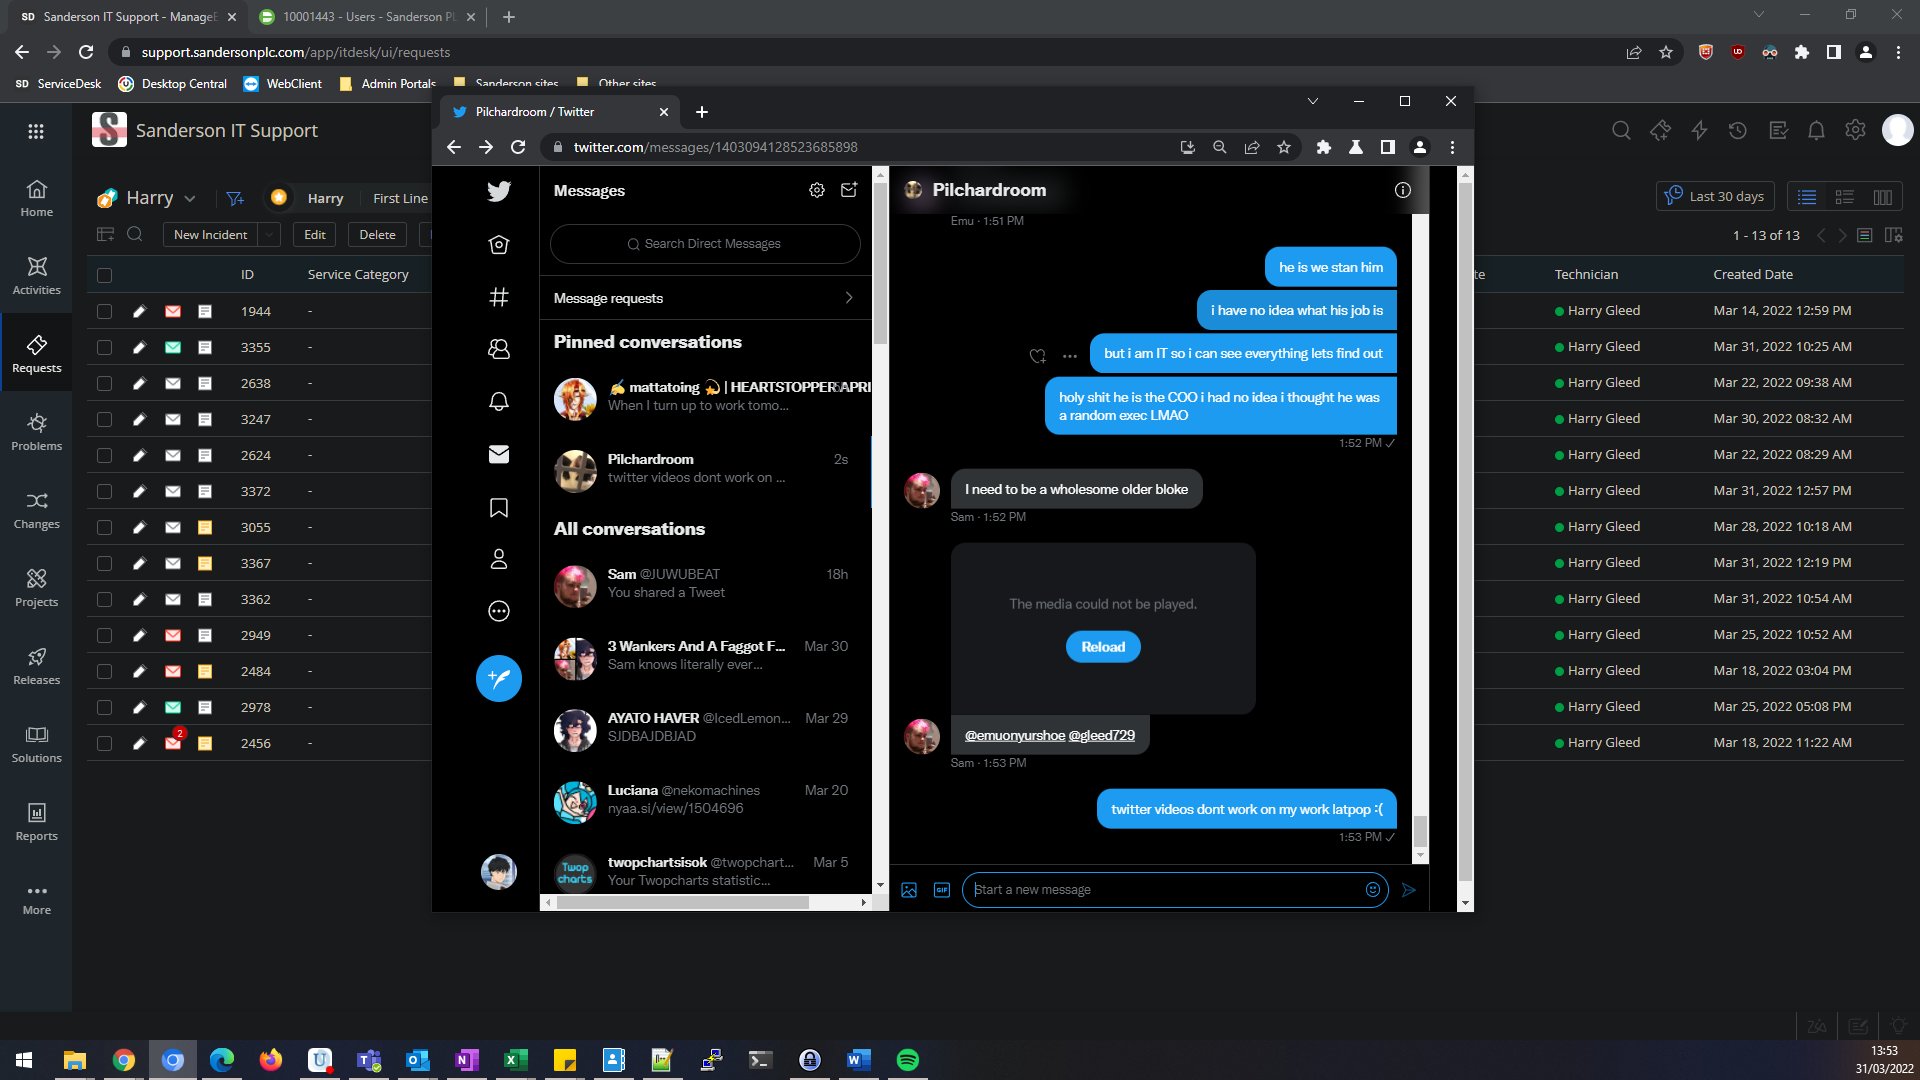The image size is (1920, 1080).
Task: Click the @emuonyurshoe mention link
Action: 1014,735
